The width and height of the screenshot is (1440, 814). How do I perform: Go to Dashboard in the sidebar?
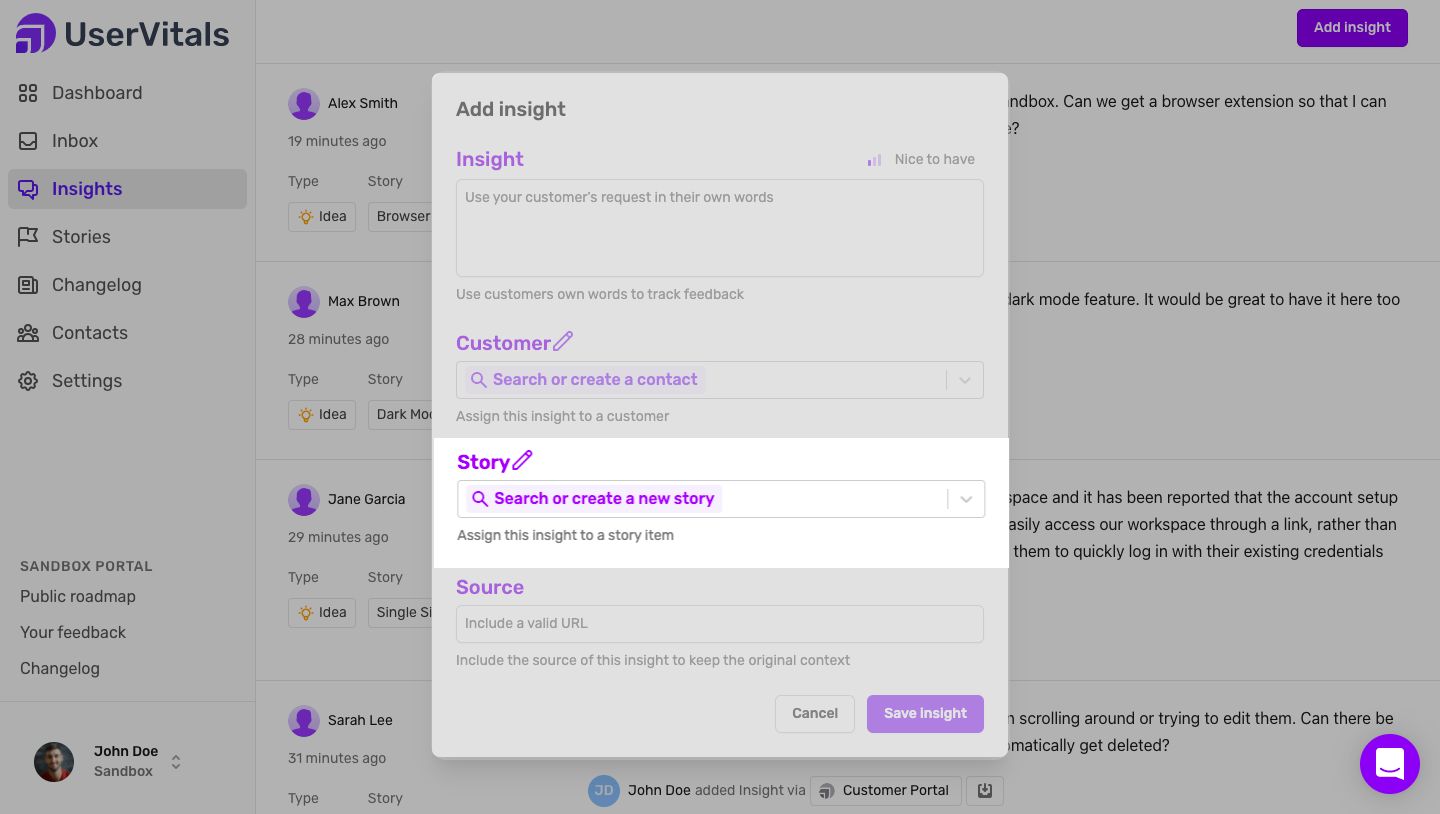(96, 93)
